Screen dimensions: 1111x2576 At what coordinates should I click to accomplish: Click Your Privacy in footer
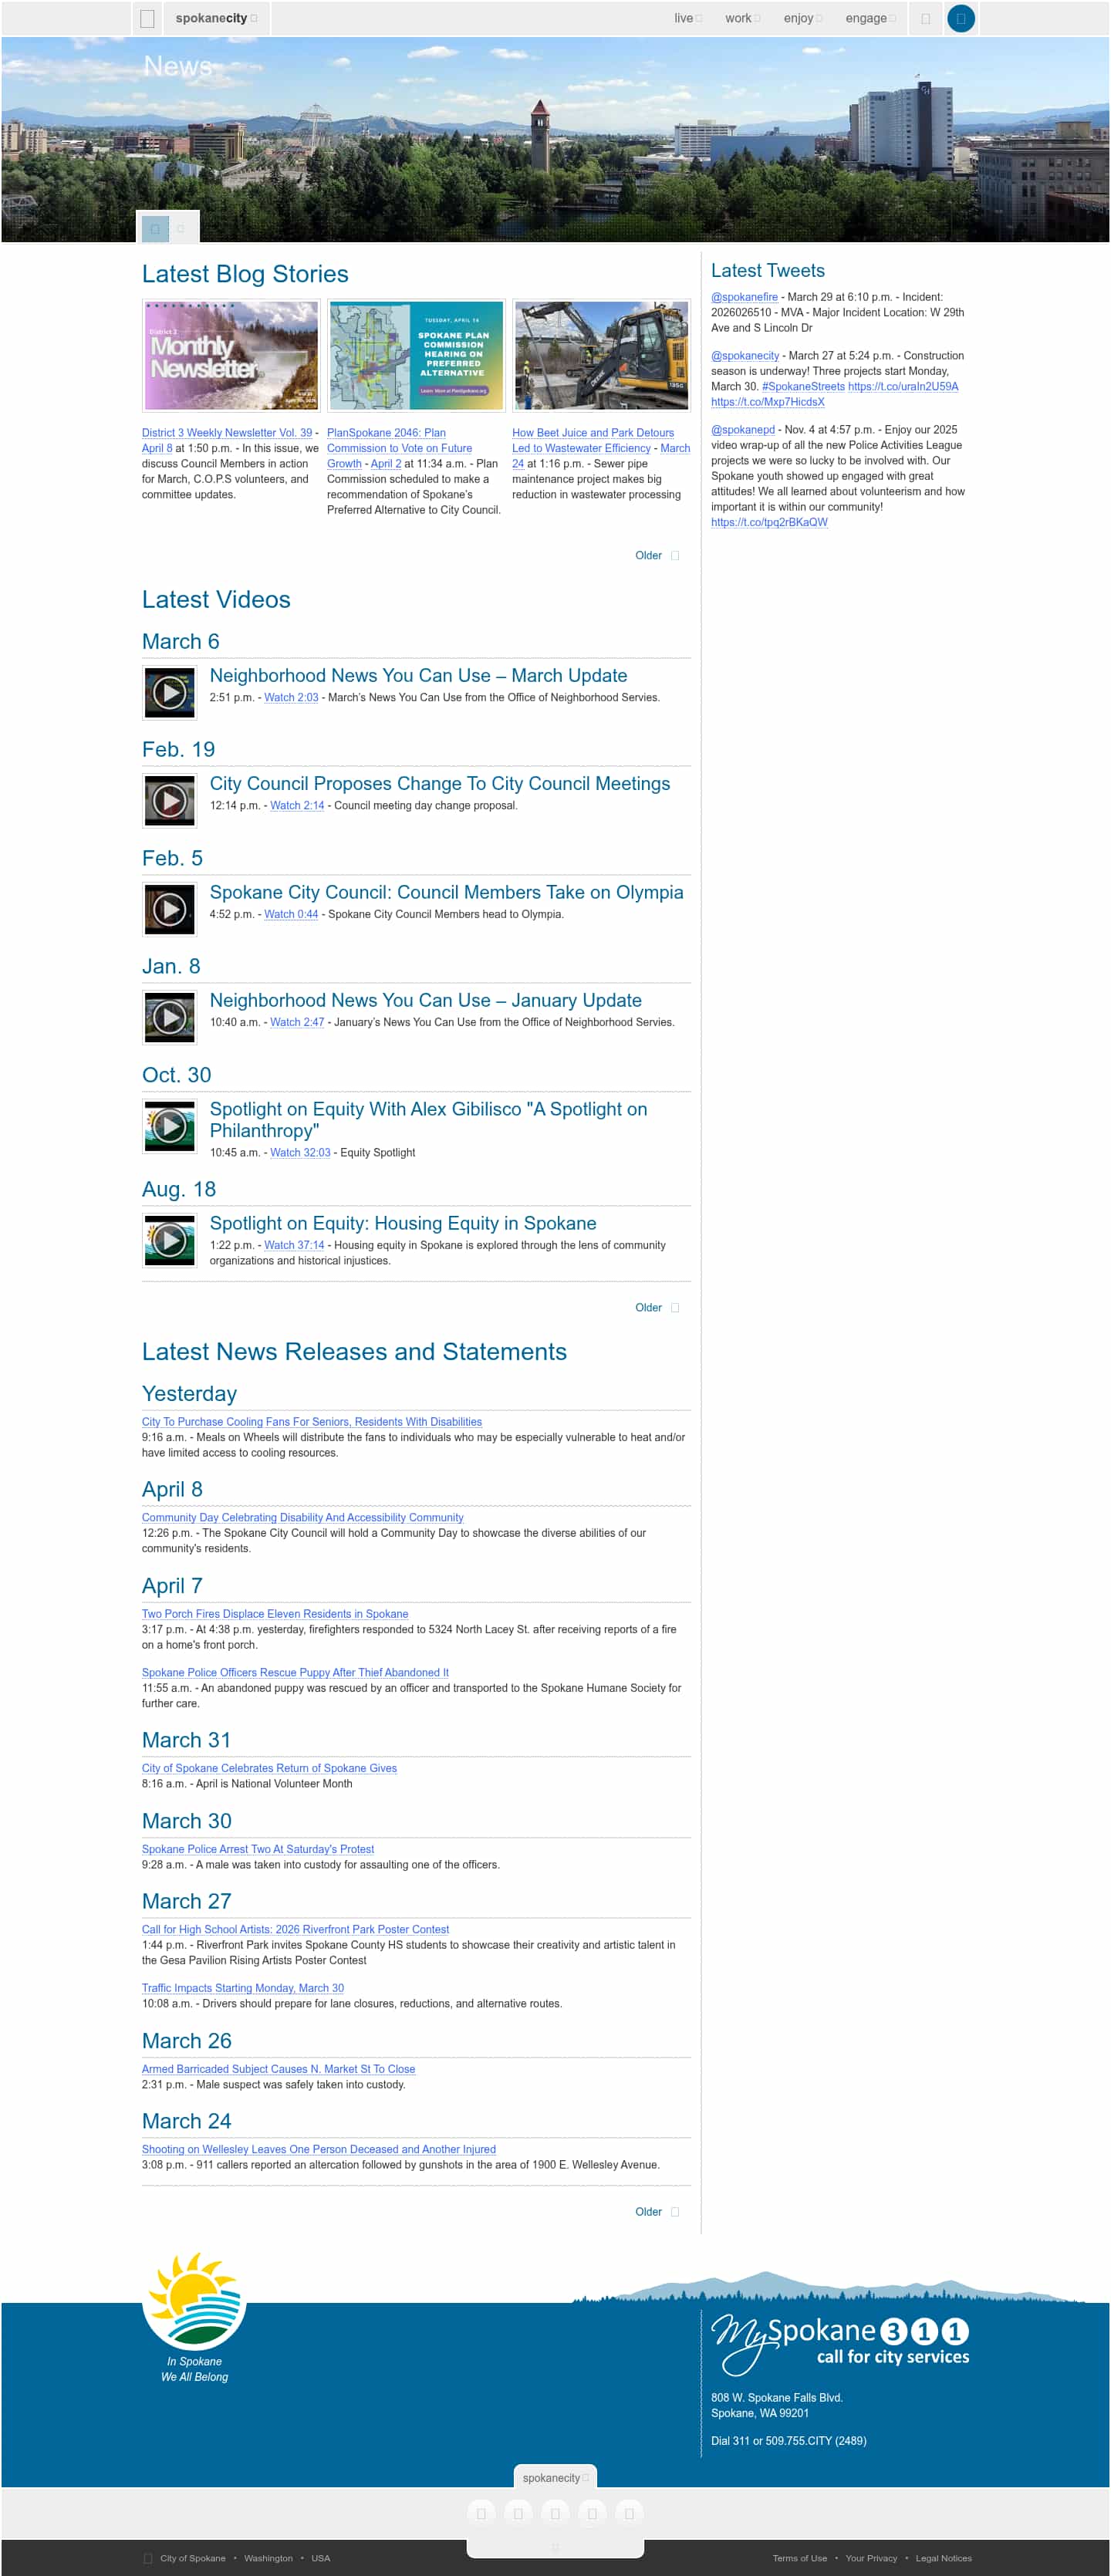(871, 2558)
